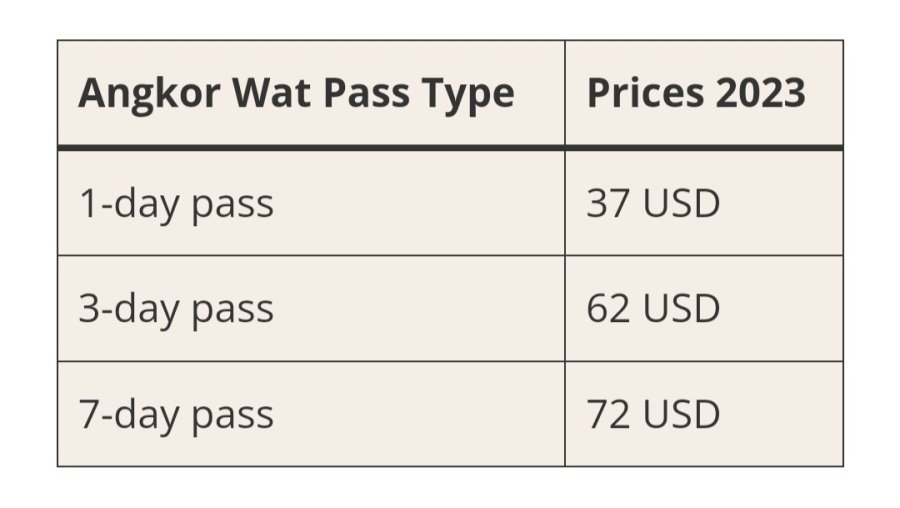Click the 'Angkor Wat Pass Type' header cell
The image size is (900, 508).
pos(311,93)
